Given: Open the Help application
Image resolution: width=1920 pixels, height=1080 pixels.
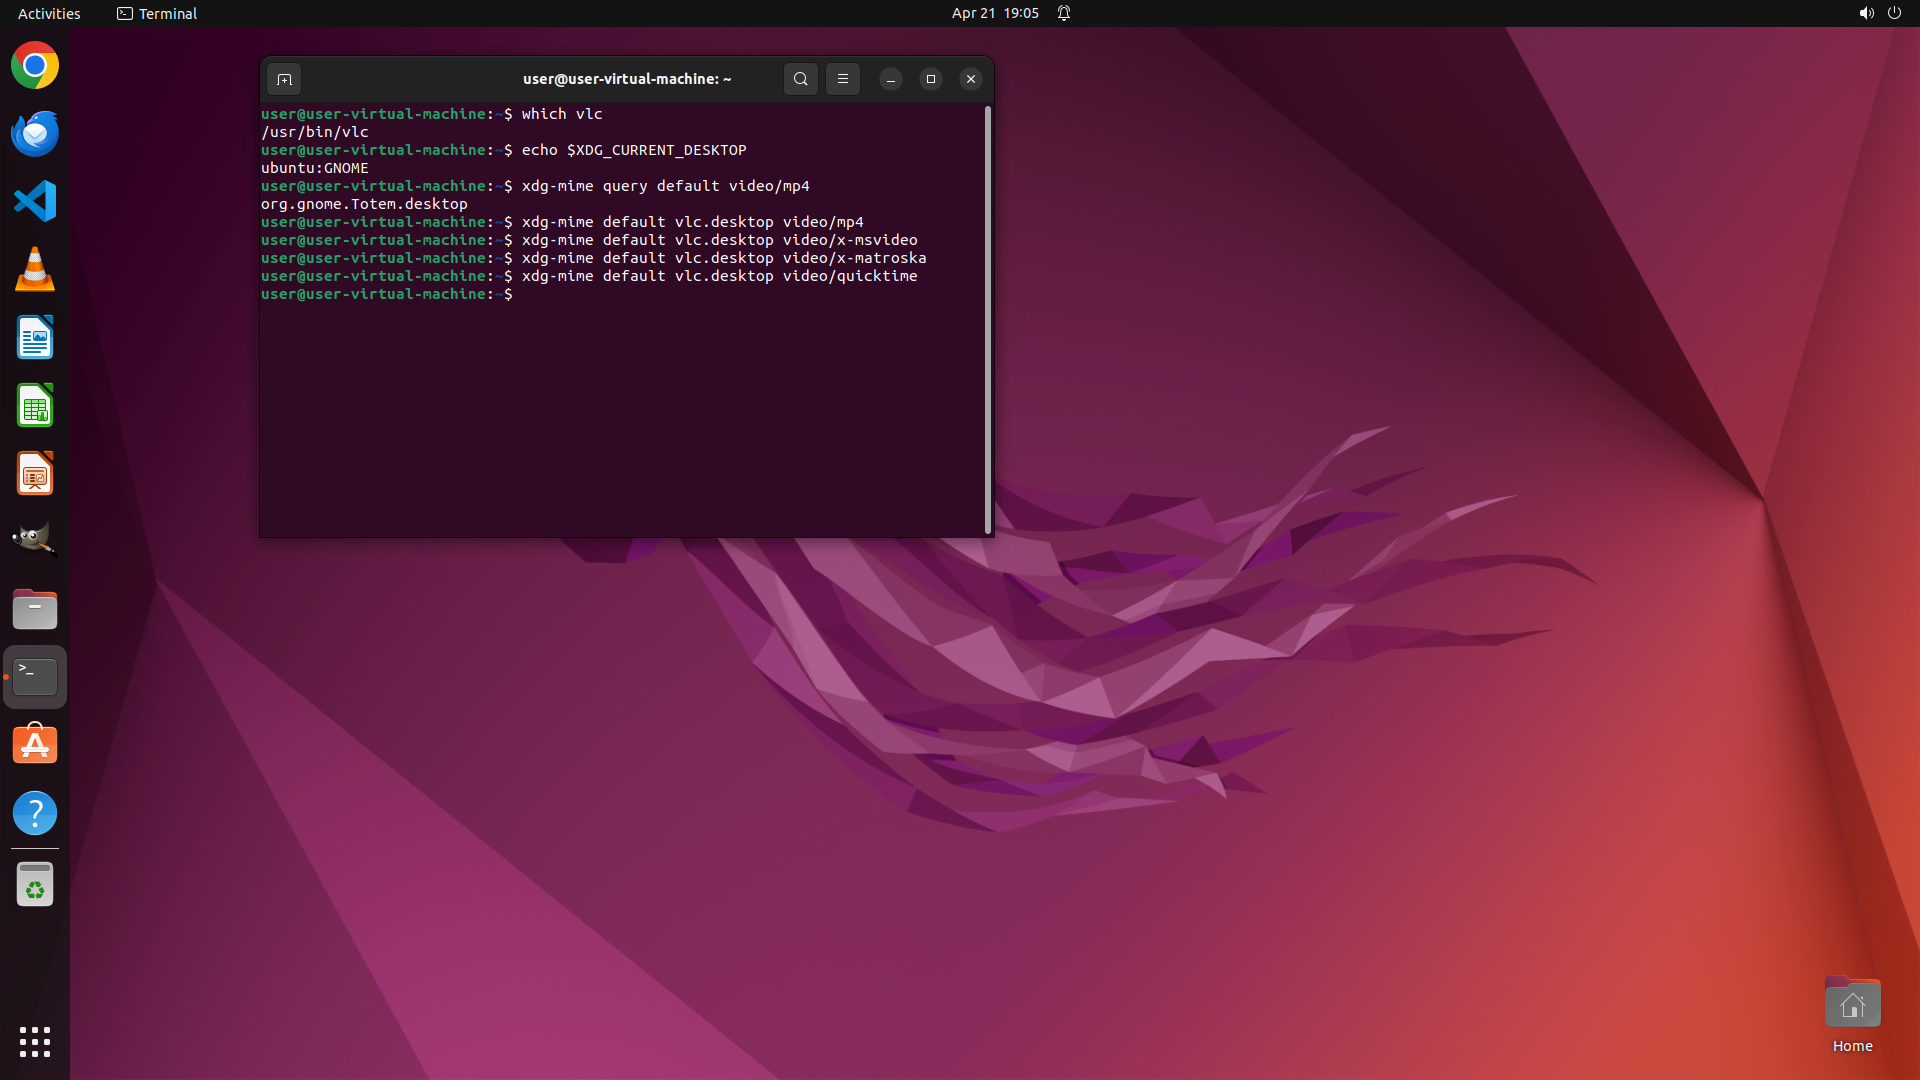Looking at the screenshot, I should point(35,813).
